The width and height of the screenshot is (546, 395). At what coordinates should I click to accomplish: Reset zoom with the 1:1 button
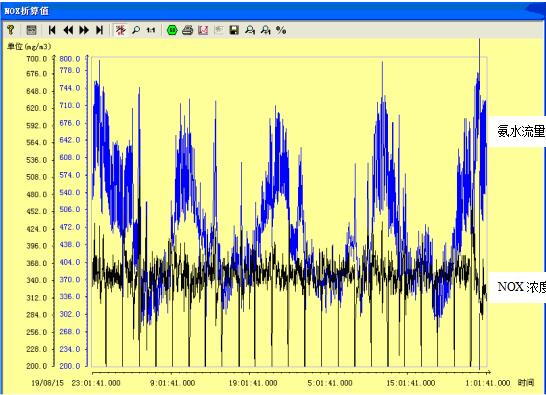pyautogui.click(x=151, y=30)
